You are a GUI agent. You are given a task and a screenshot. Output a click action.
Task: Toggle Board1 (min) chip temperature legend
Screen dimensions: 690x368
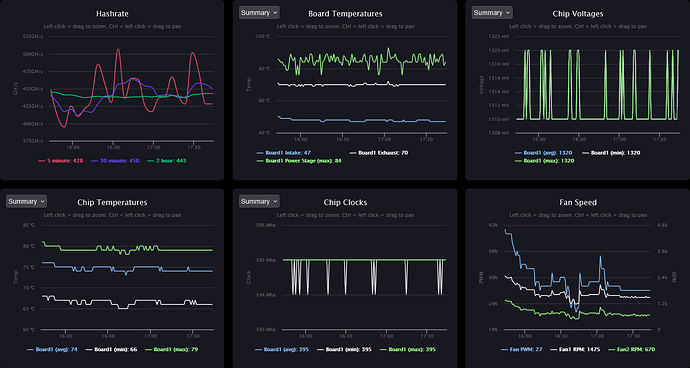[x=111, y=350]
